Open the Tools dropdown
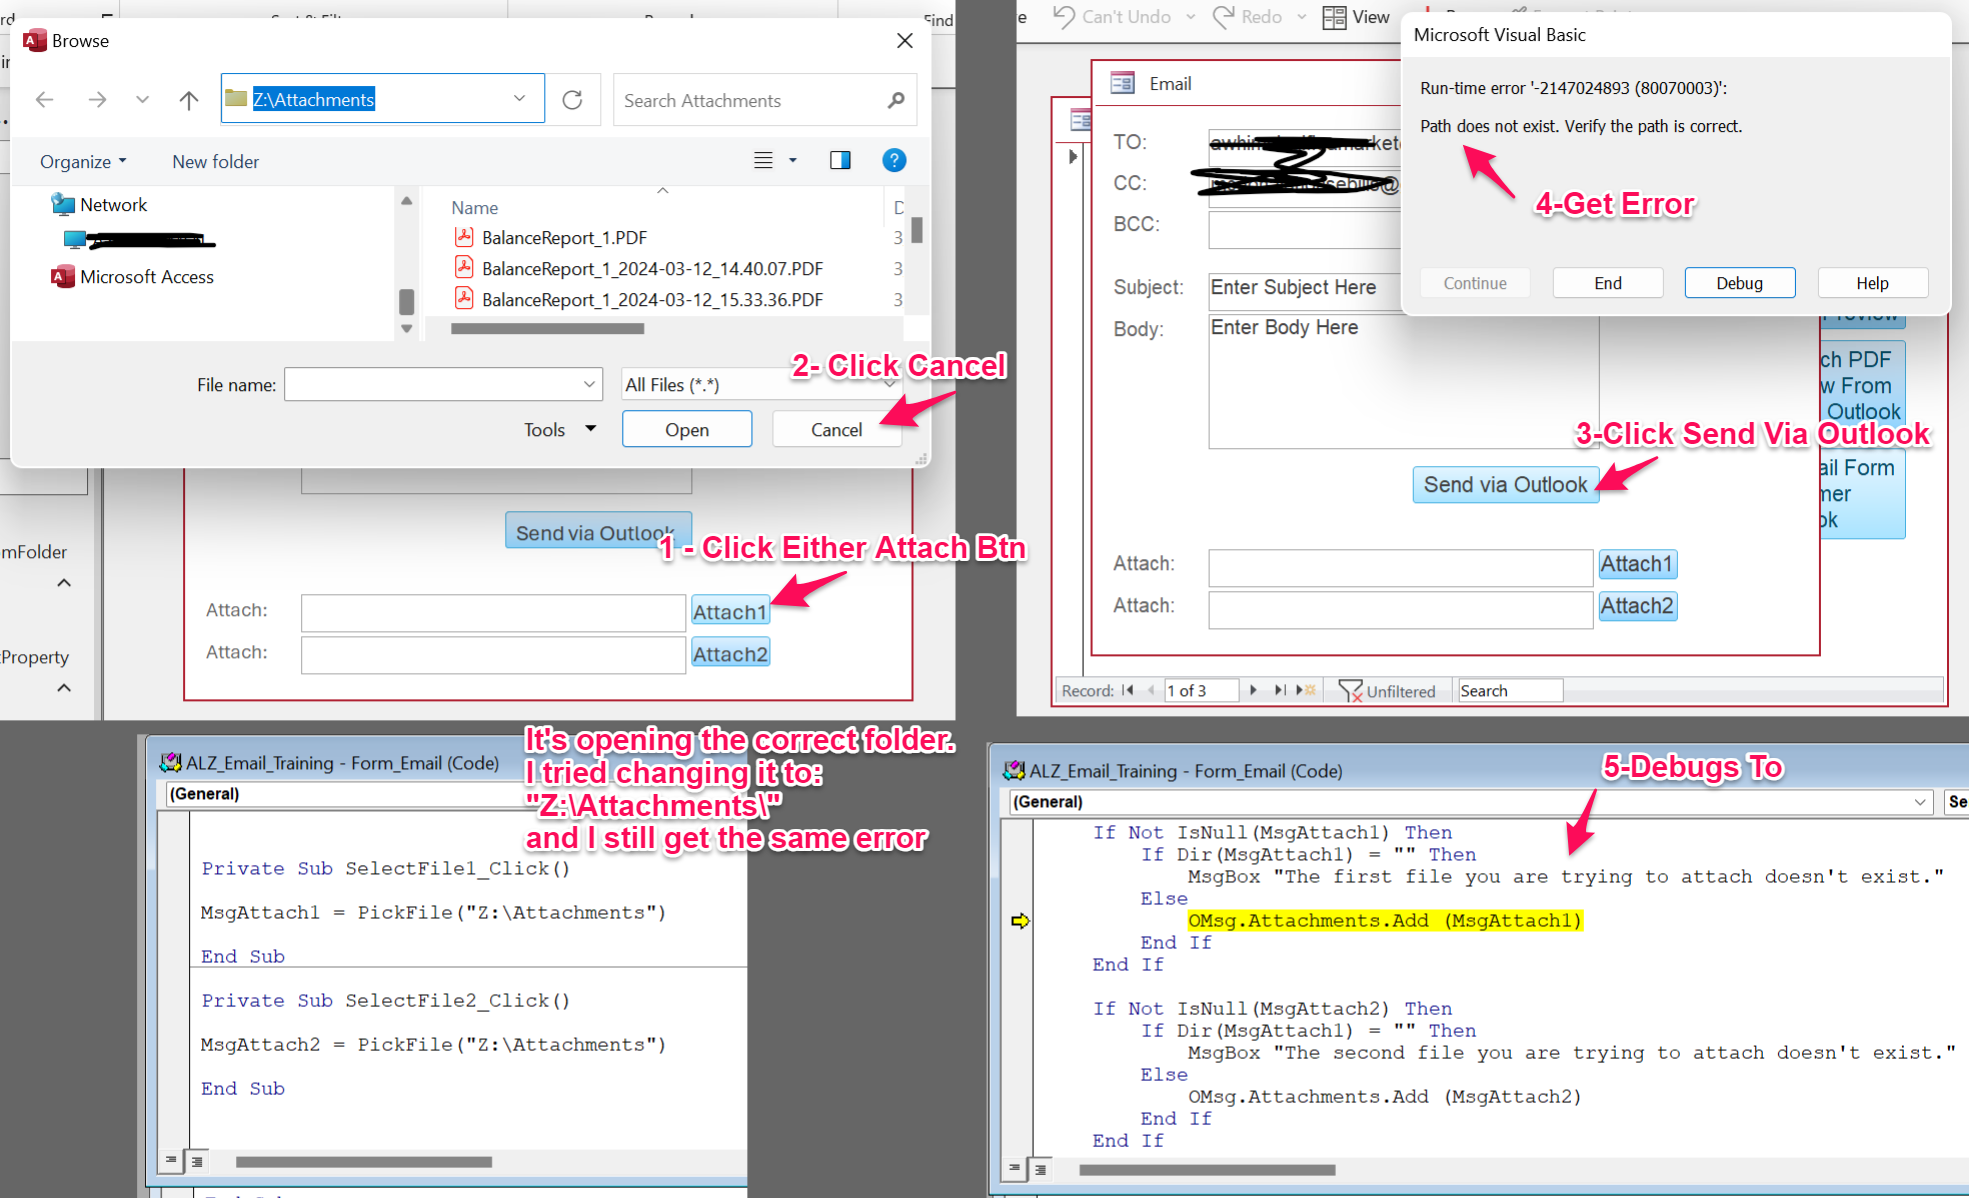Image resolution: width=1969 pixels, height=1198 pixels. tap(559, 430)
